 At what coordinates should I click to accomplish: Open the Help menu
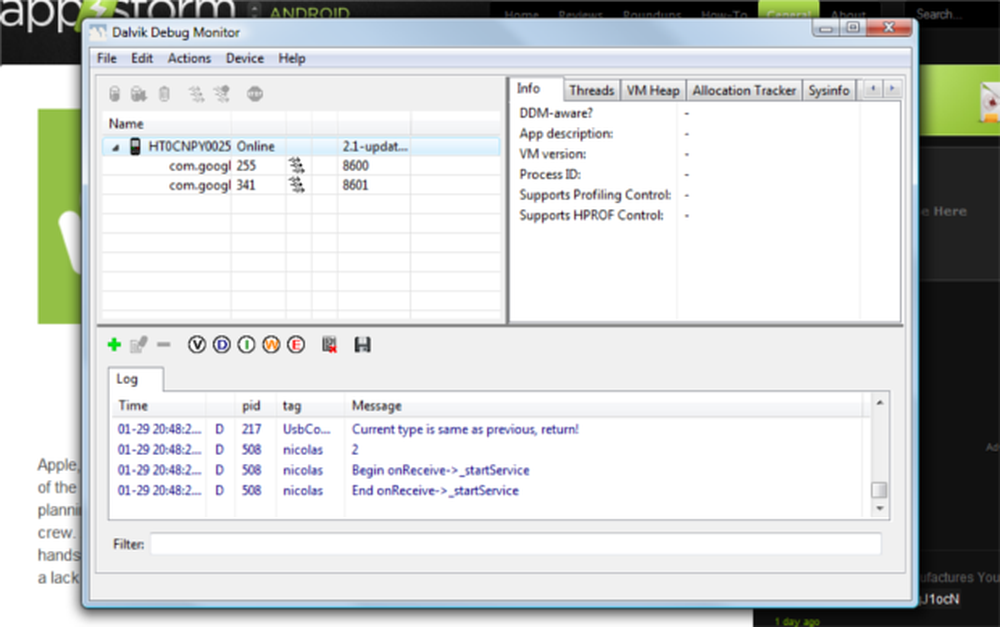click(291, 58)
